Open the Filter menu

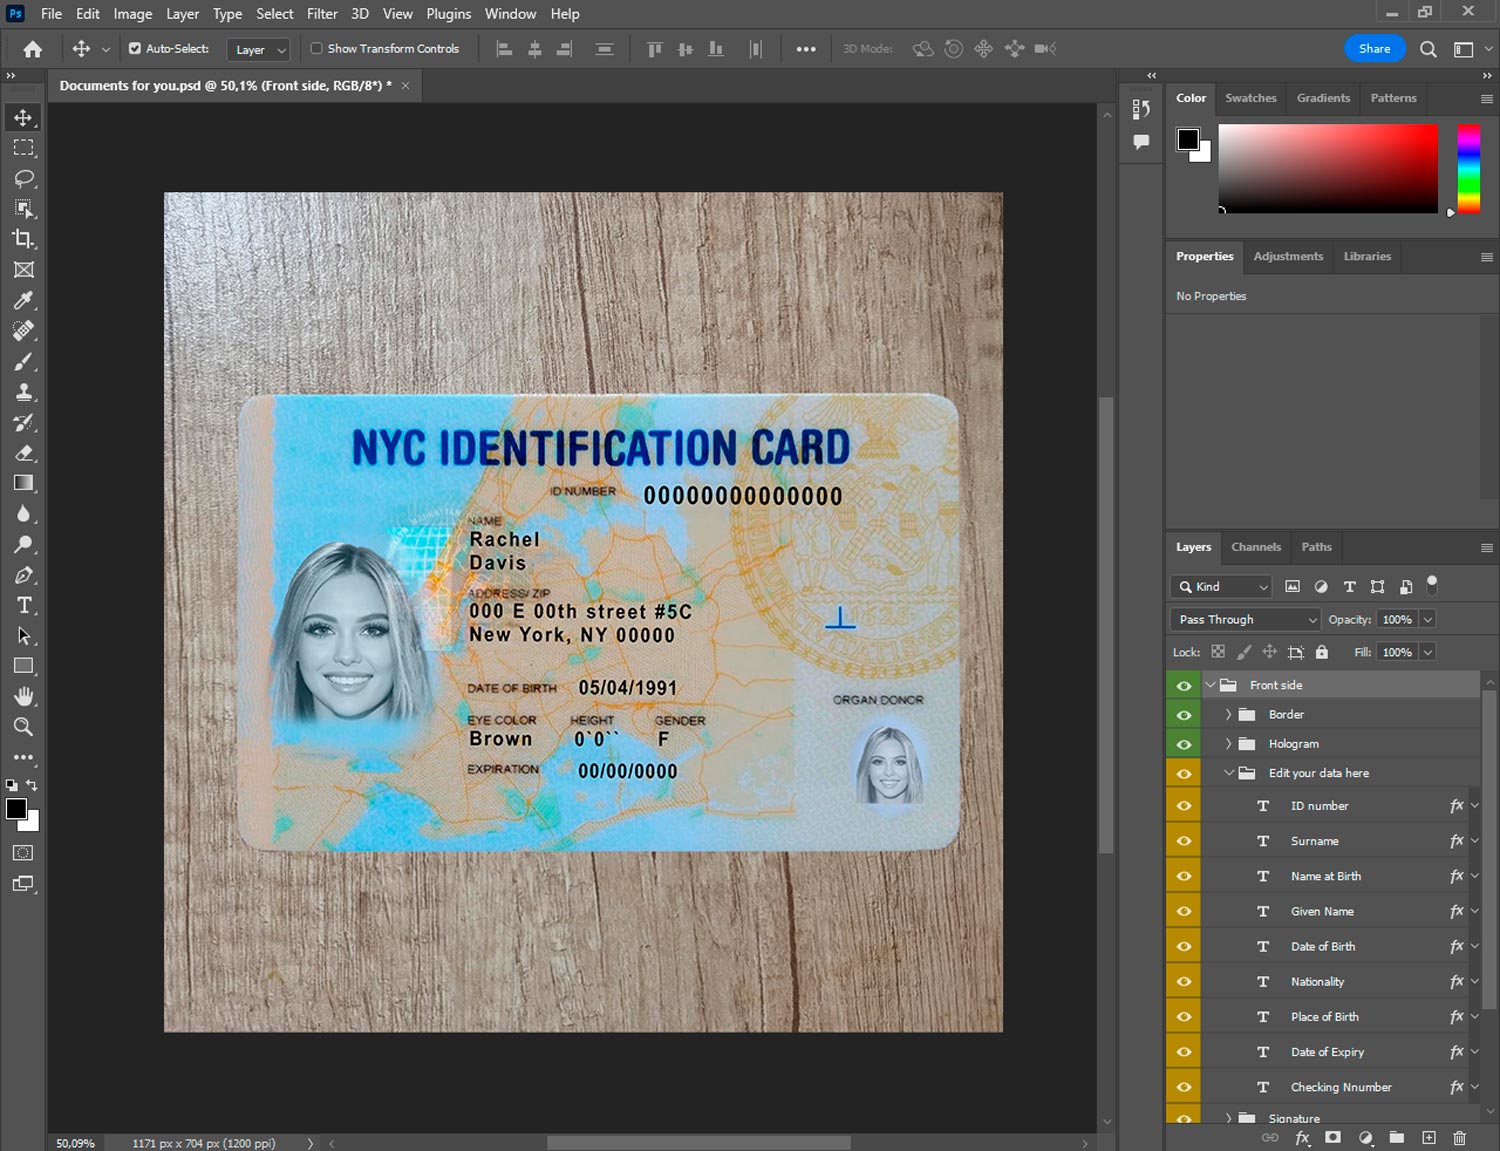pyautogui.click(x=322, y=14)
